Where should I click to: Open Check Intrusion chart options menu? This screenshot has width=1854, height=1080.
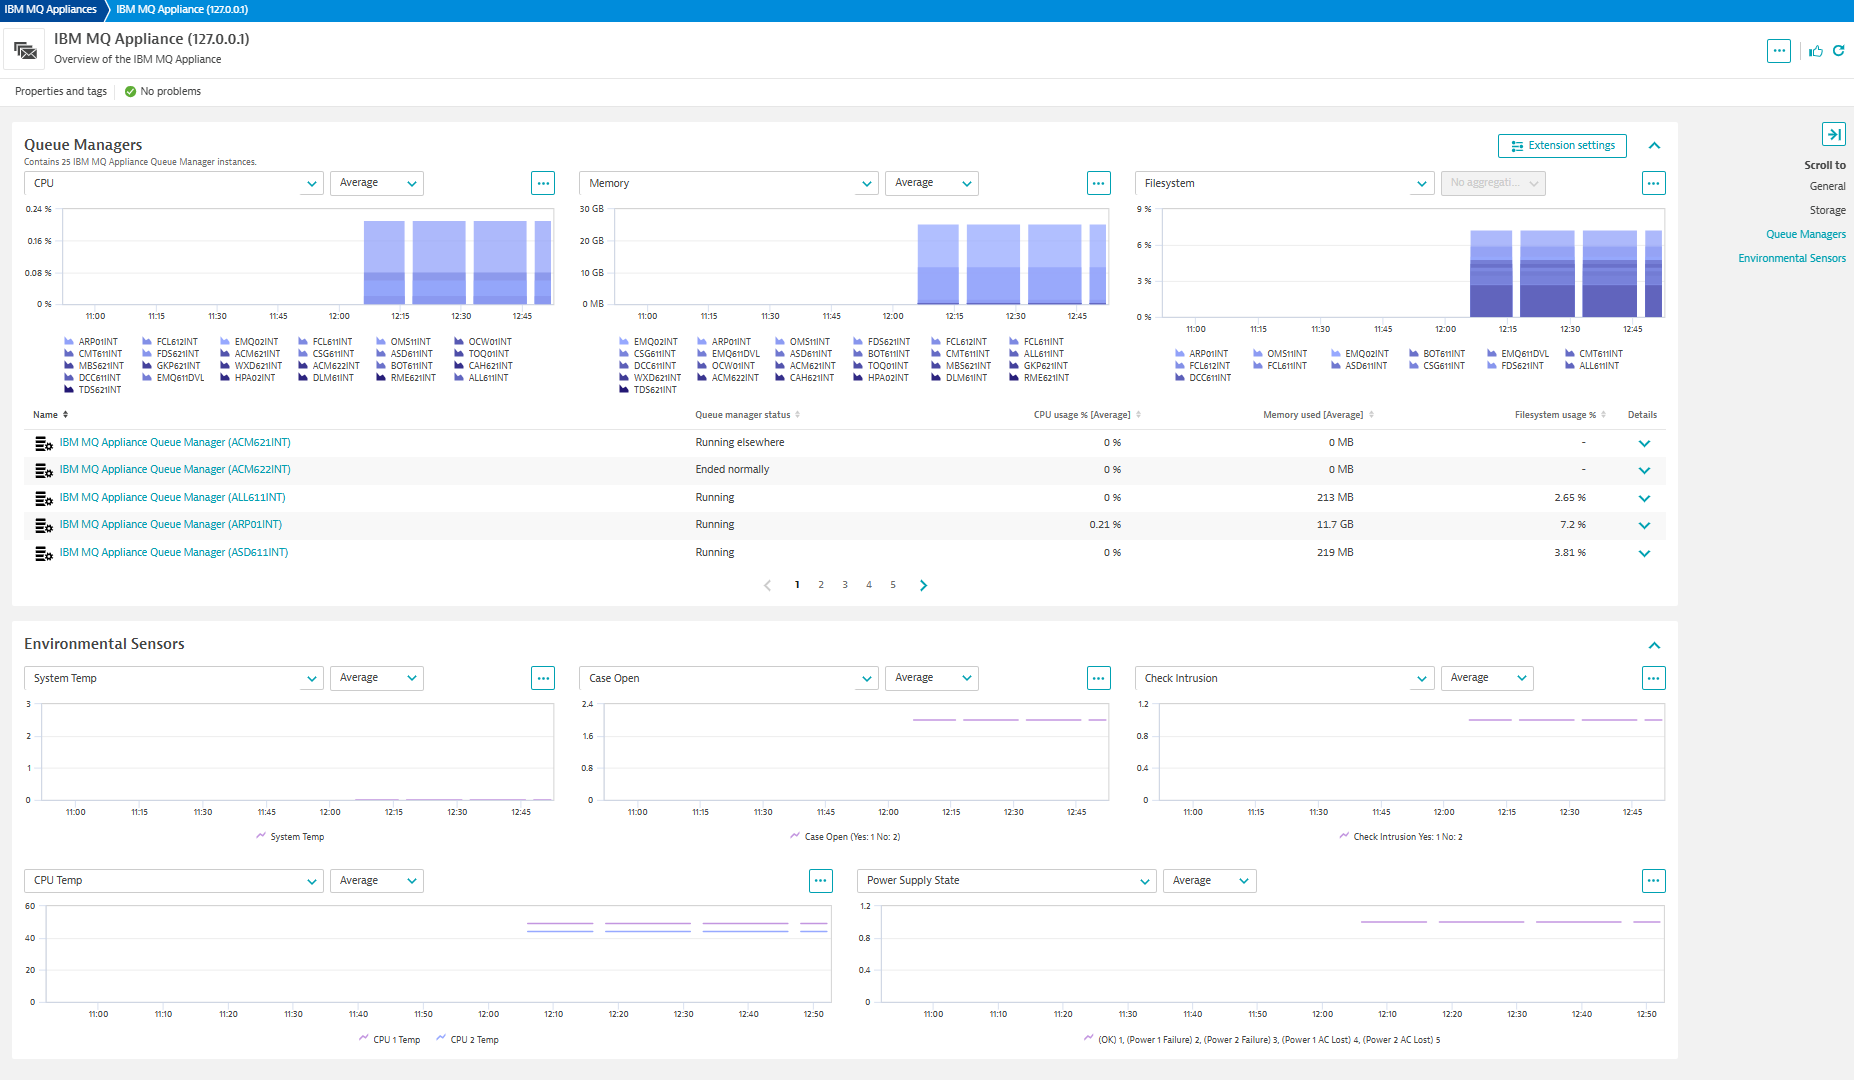(1654, 678)
